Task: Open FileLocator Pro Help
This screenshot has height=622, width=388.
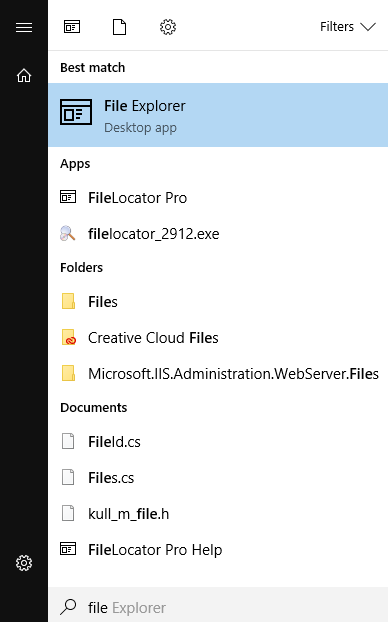Action: 218,550
